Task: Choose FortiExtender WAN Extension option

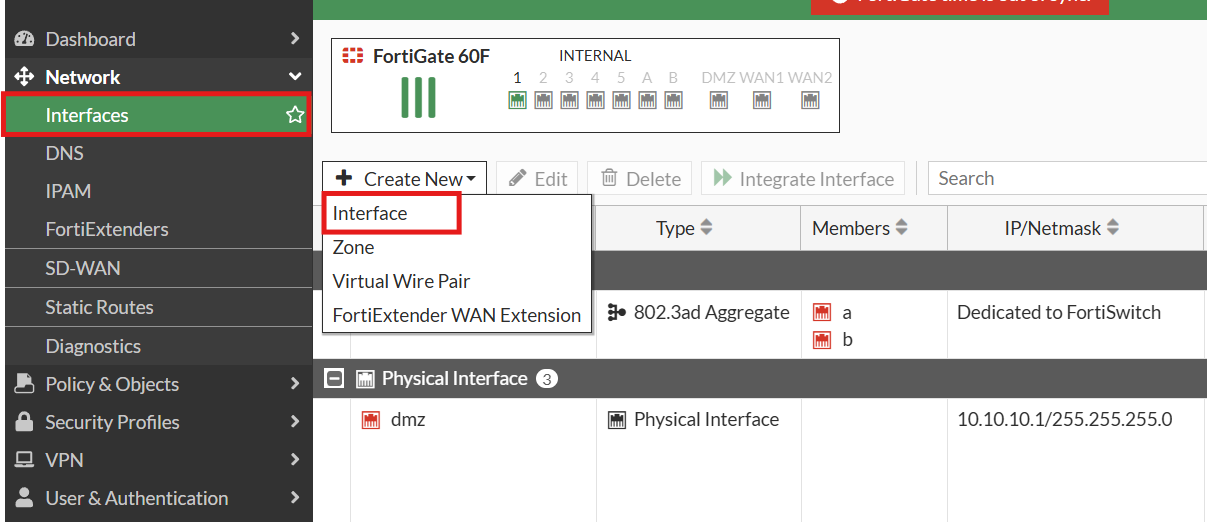Action: (x=457, y=315)
